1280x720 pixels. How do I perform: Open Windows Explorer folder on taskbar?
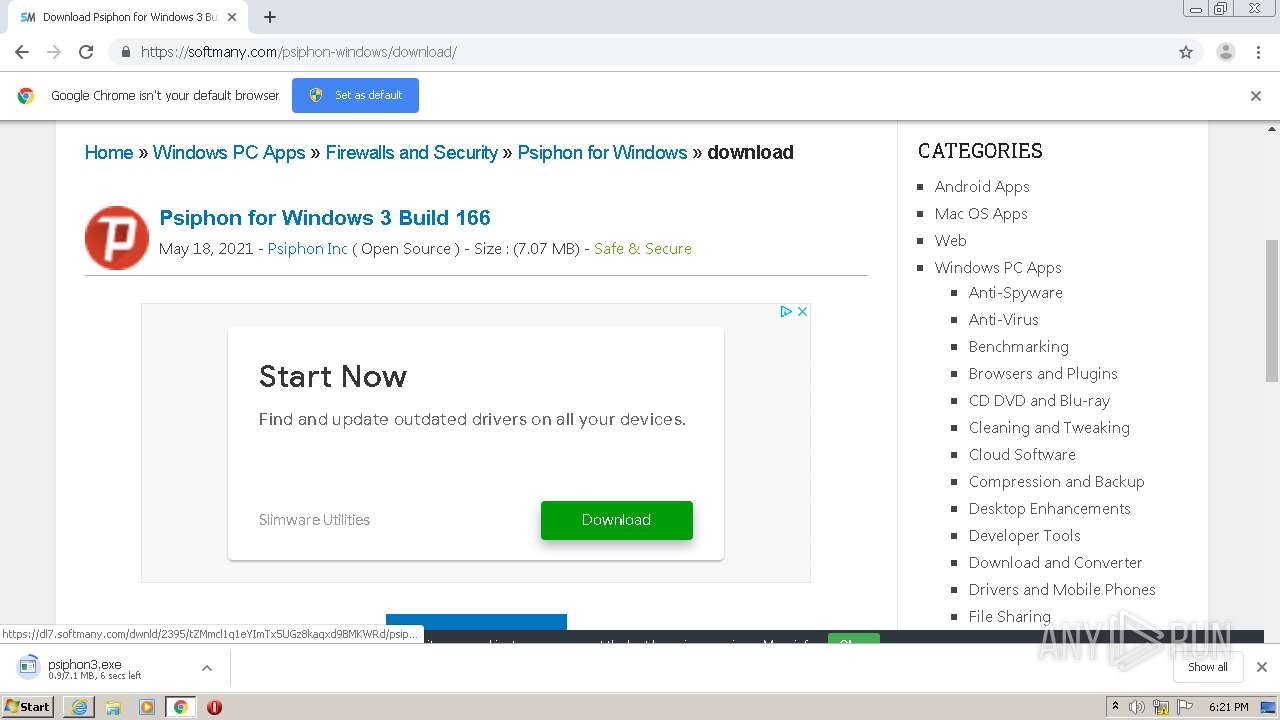[113, 707]
